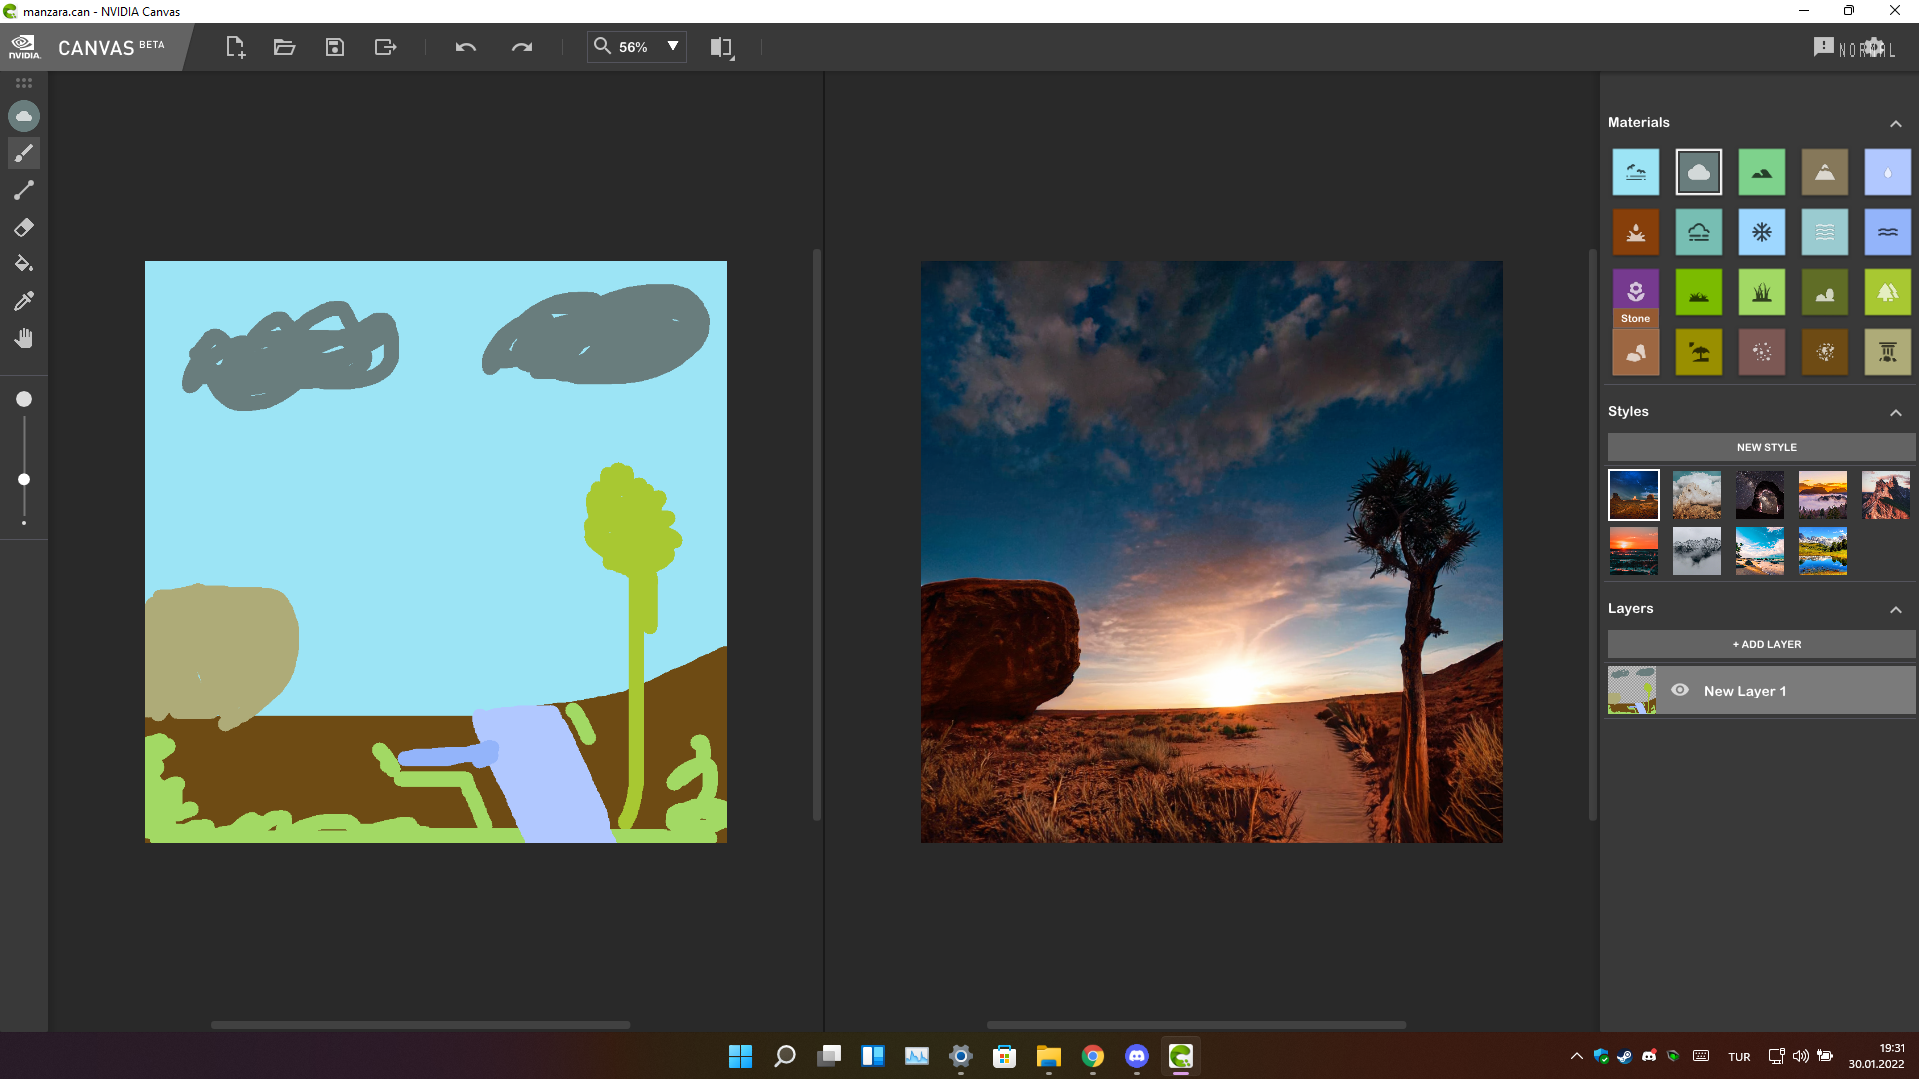Pick the Fog material
This screenshot has width=1919, height=1079.
click(1699, 232)
